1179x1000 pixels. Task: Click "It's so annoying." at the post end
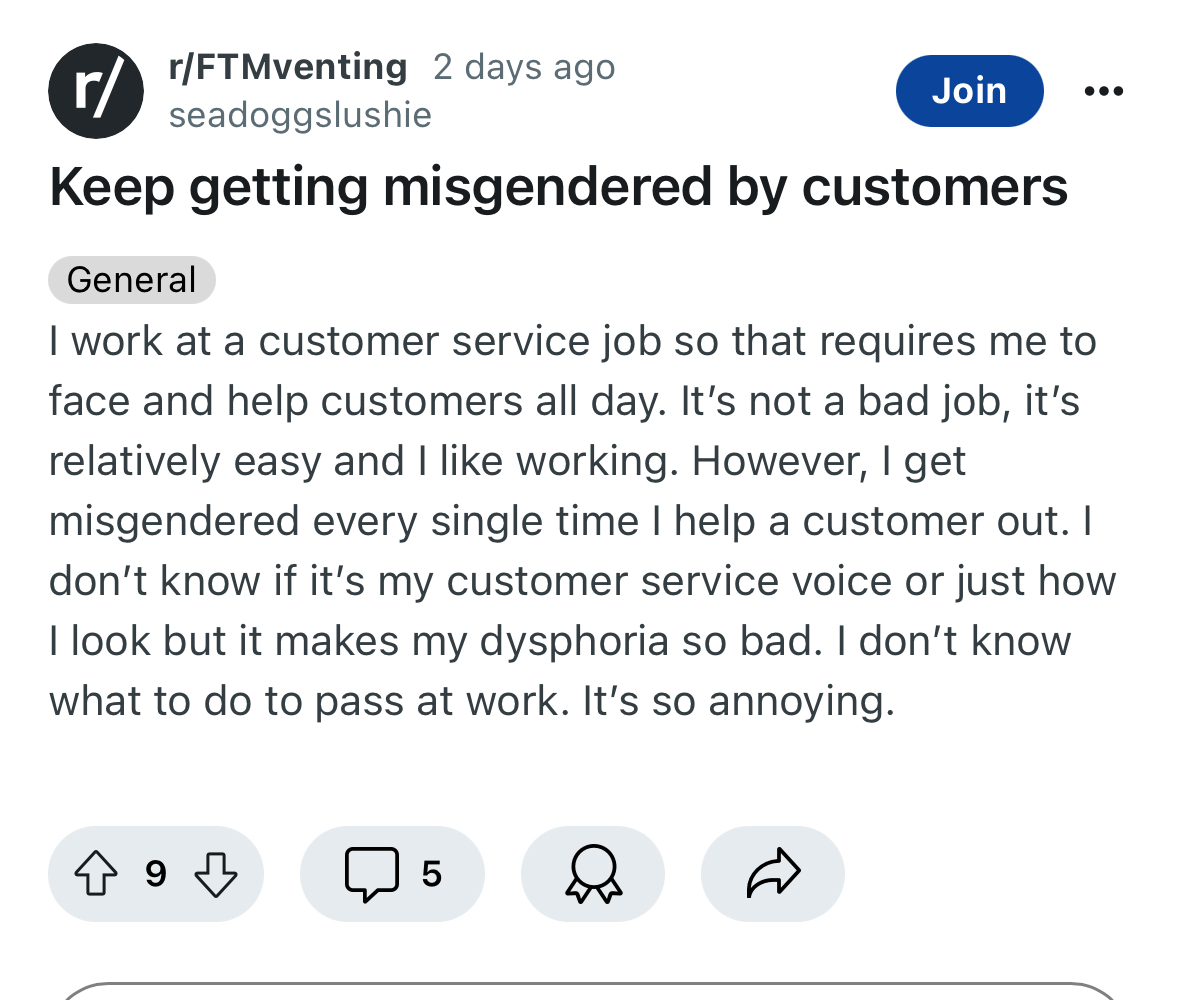[738, 702]
